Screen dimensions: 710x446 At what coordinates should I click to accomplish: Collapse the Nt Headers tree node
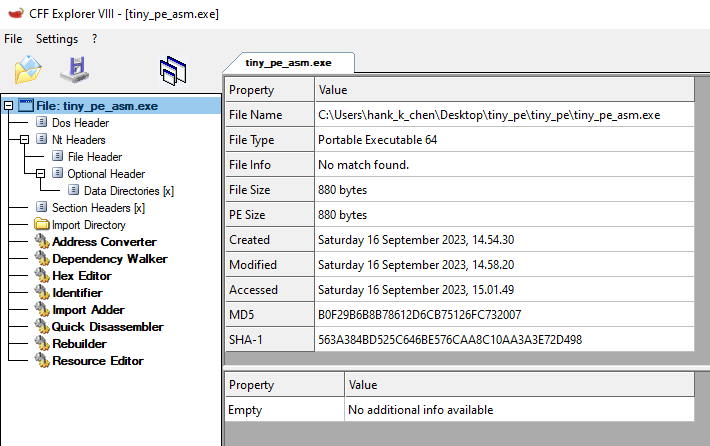(24, 139)
